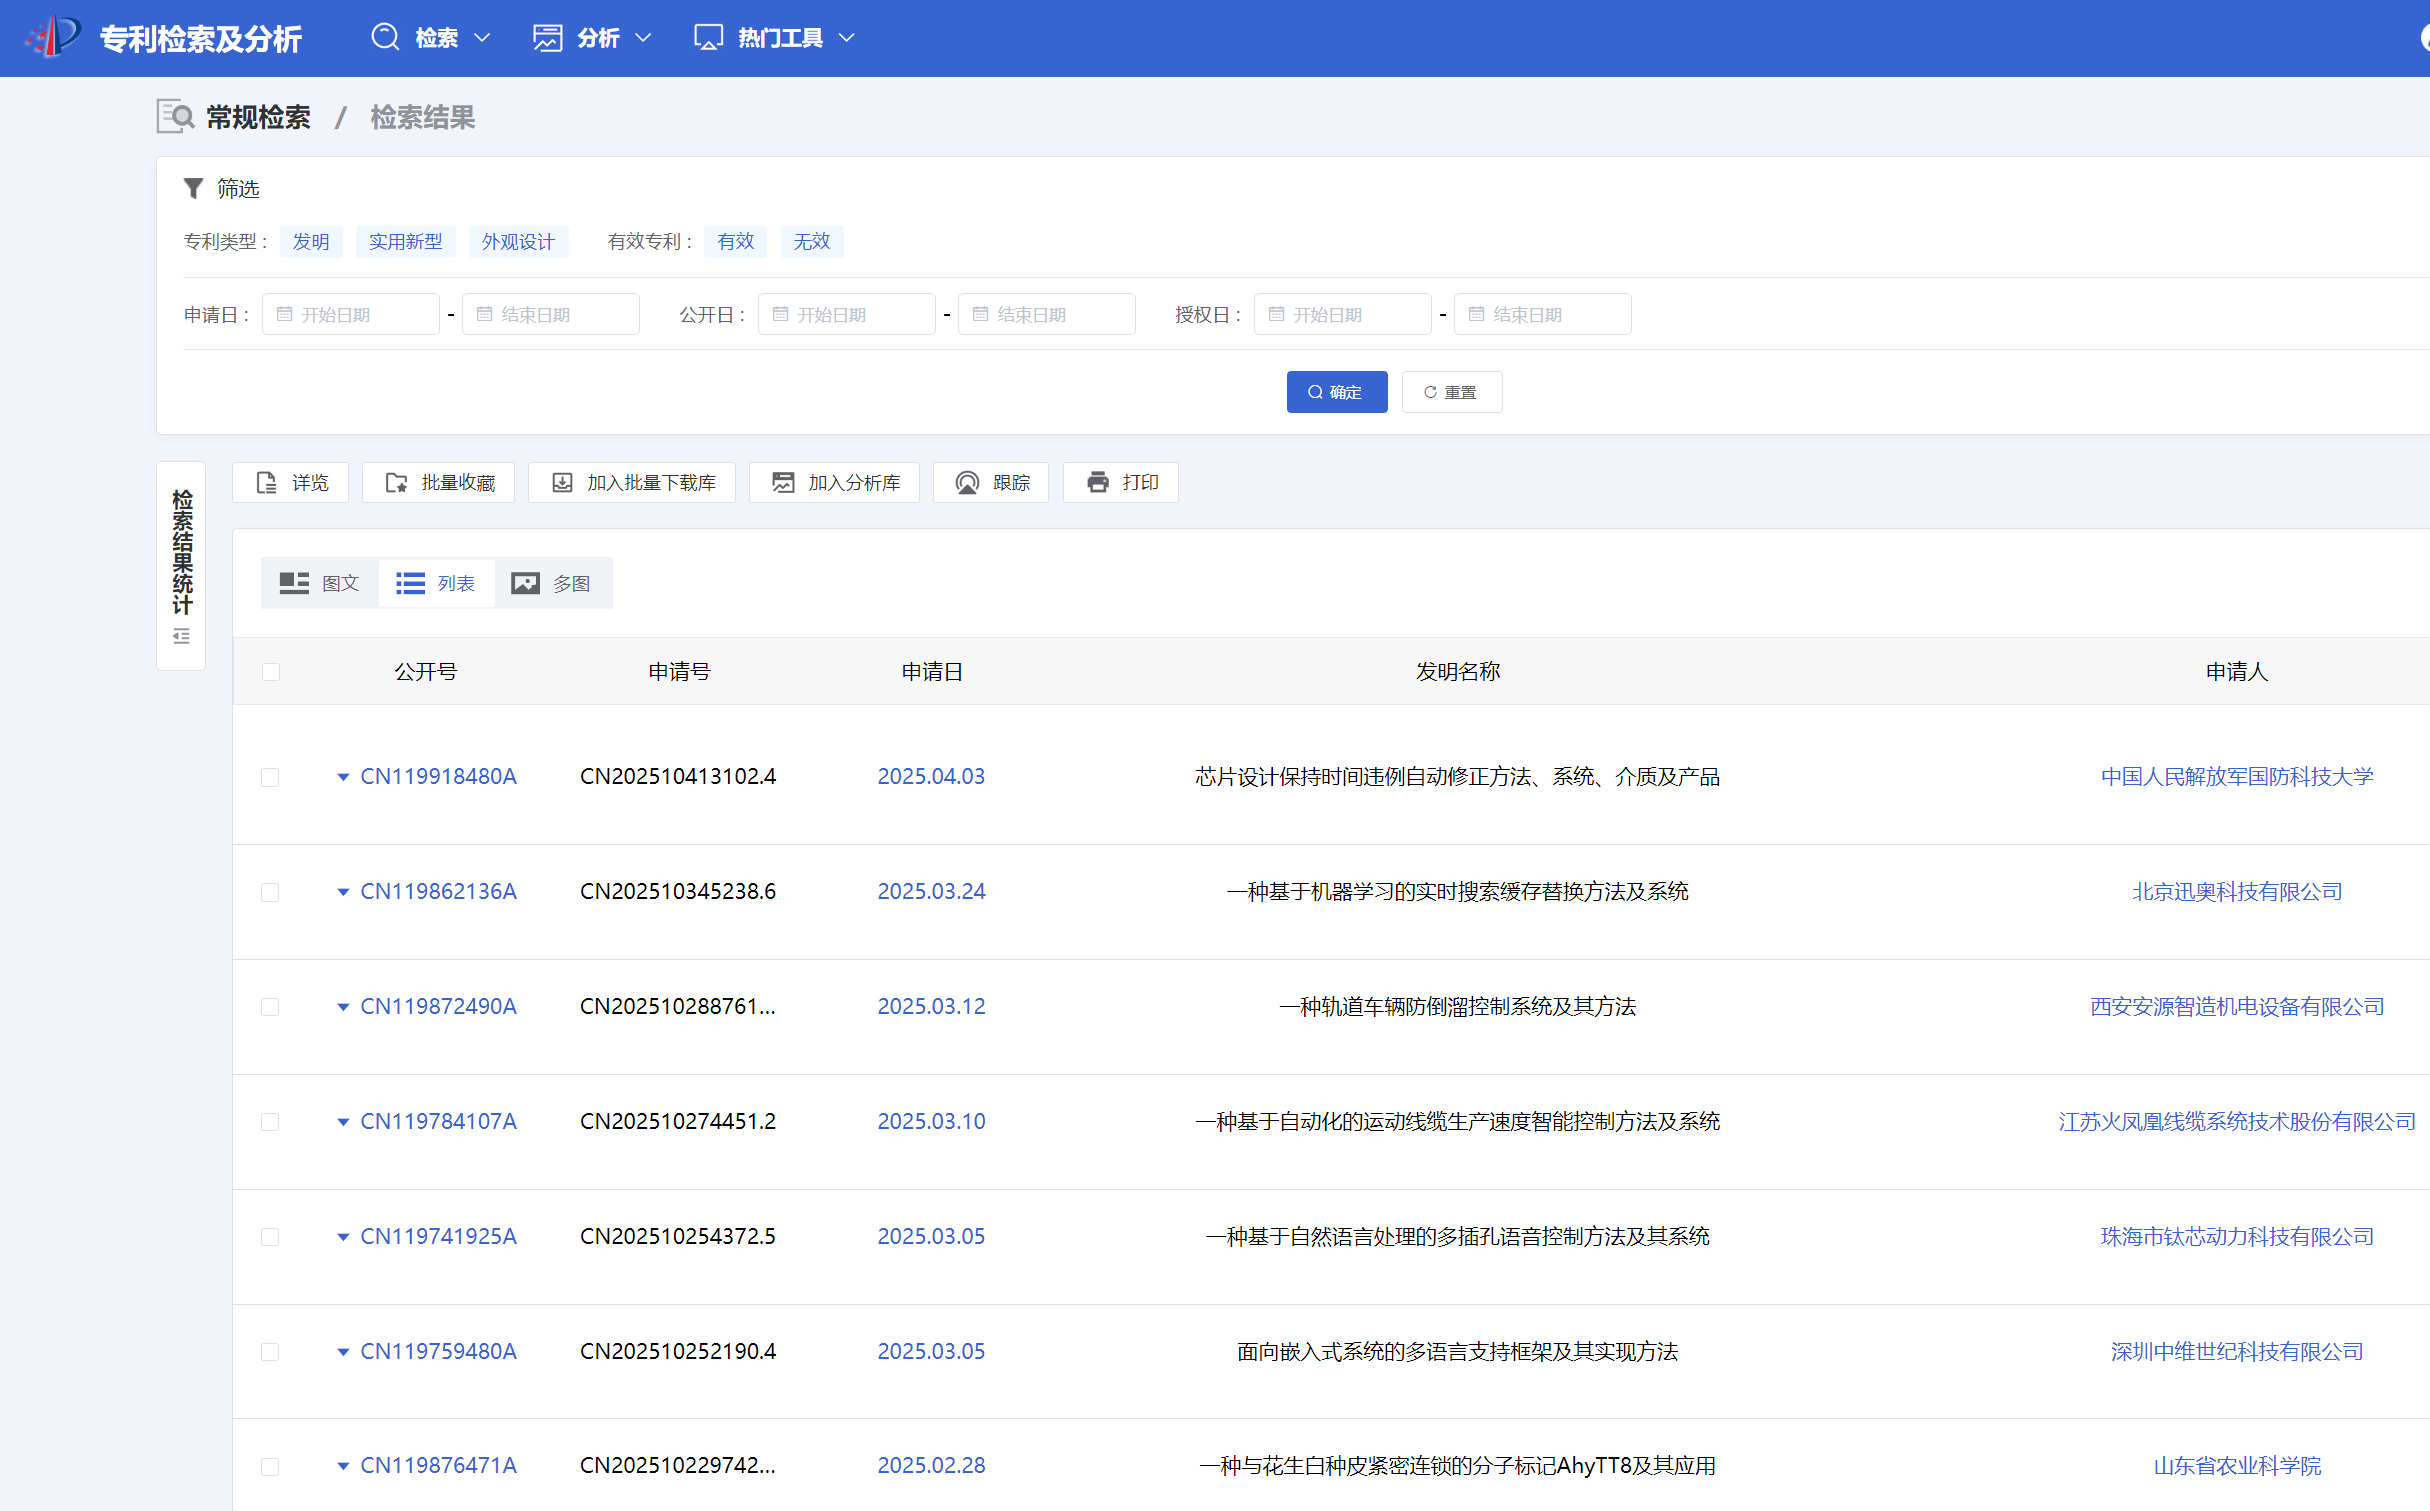The height and width of the screenshot is (1511, 2430).
Task: Tick the checkbox for CN119862136A row
Action: coord(270,892)
